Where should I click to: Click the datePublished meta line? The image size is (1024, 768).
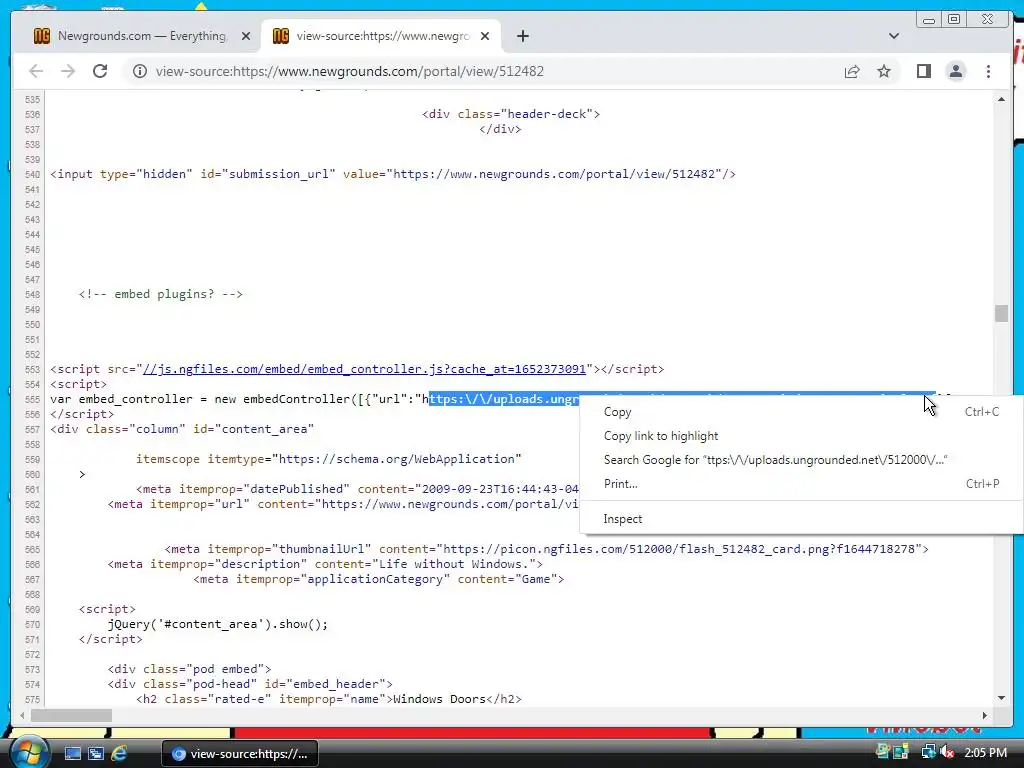click(357, 489)
